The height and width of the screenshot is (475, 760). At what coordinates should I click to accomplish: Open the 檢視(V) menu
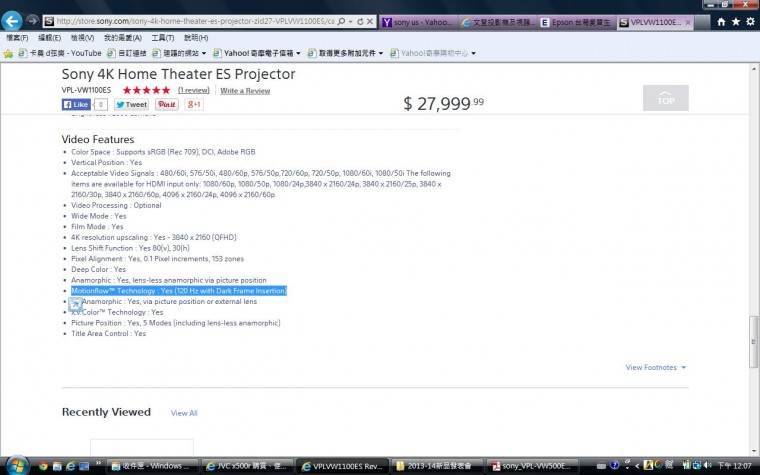pos(82,38)
